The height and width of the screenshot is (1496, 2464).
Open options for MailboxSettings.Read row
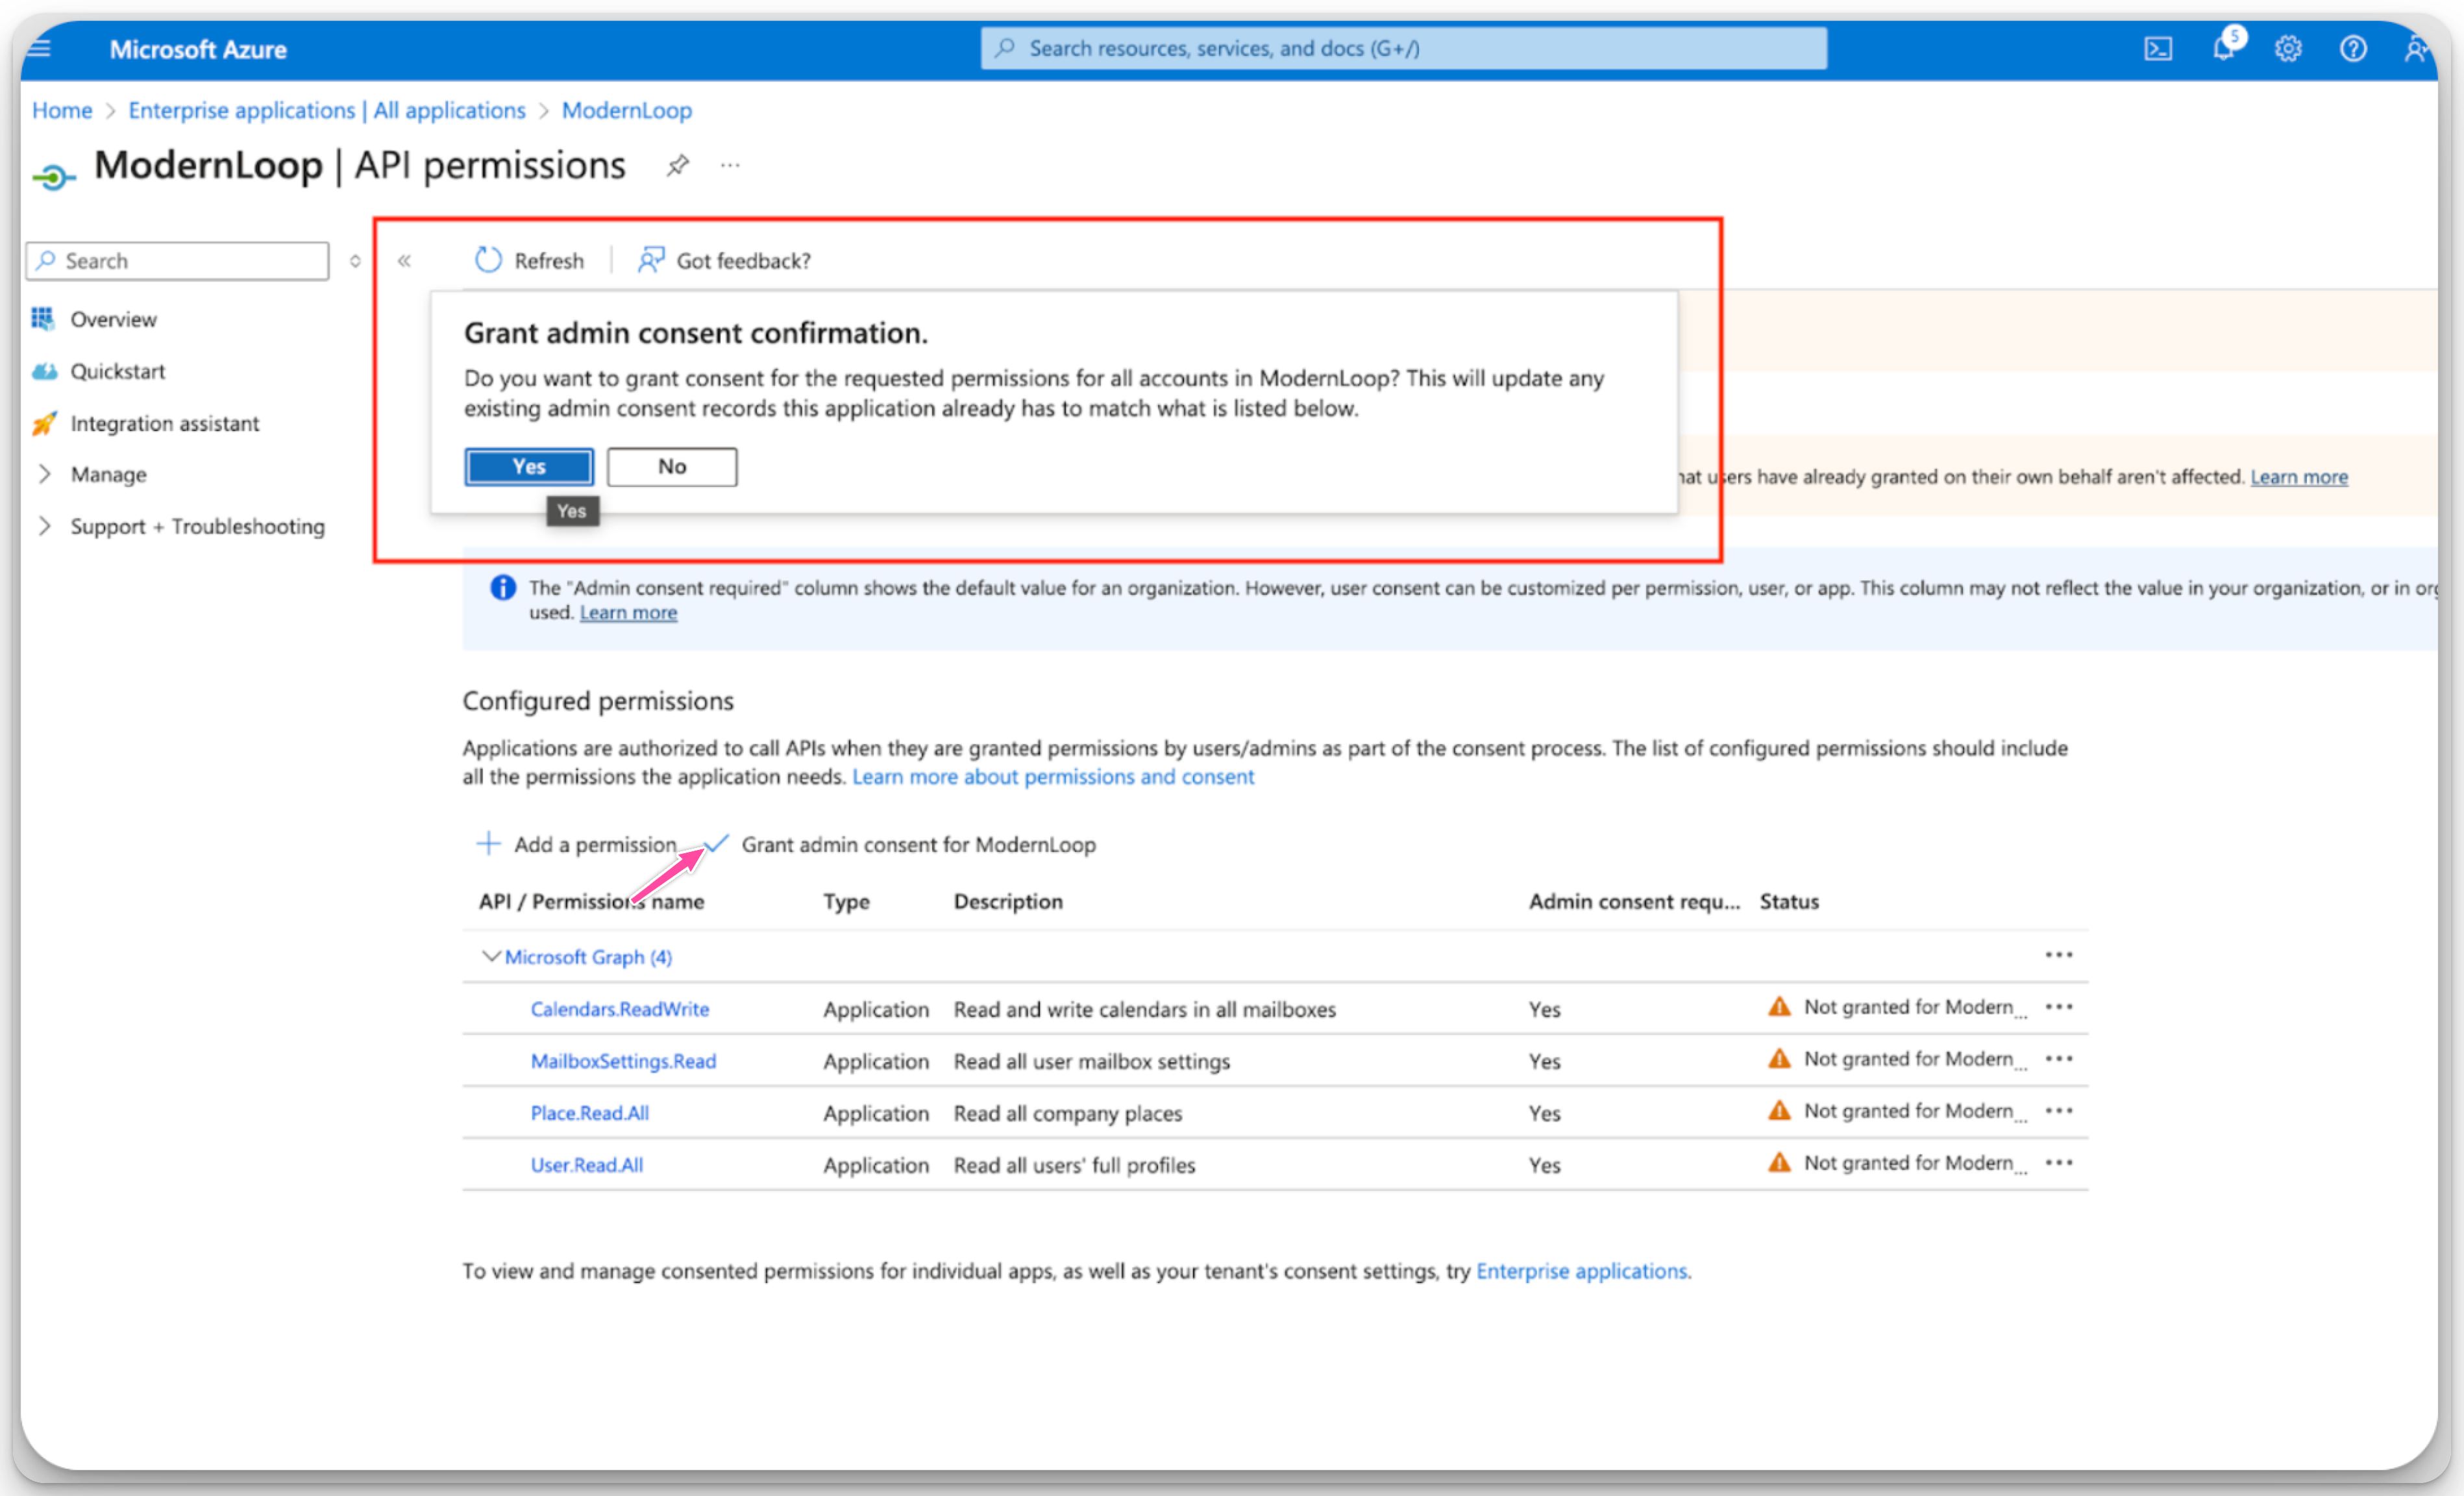click(2059, 1059)
